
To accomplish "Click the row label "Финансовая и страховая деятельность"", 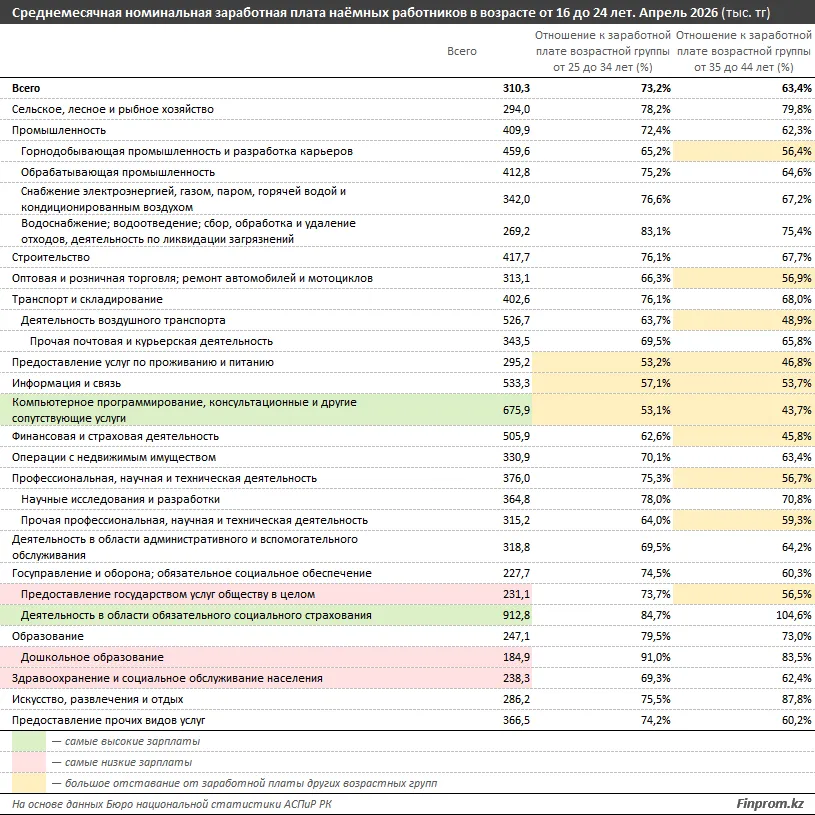I will coord(115,436).
